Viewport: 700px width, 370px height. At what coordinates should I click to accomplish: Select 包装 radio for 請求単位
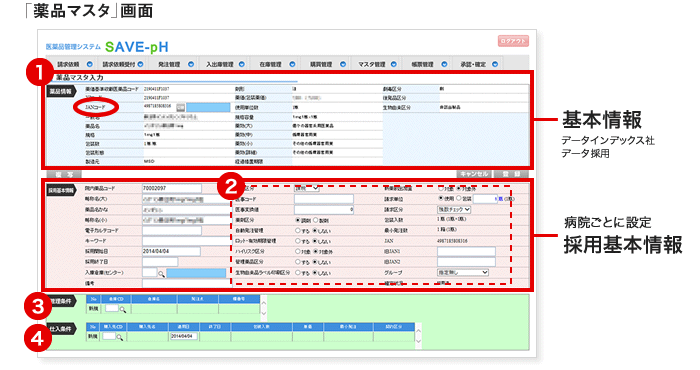(458, 198)
